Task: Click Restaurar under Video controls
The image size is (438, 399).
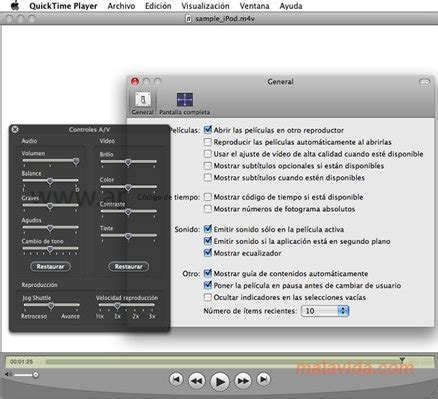Action: [129, 267]
